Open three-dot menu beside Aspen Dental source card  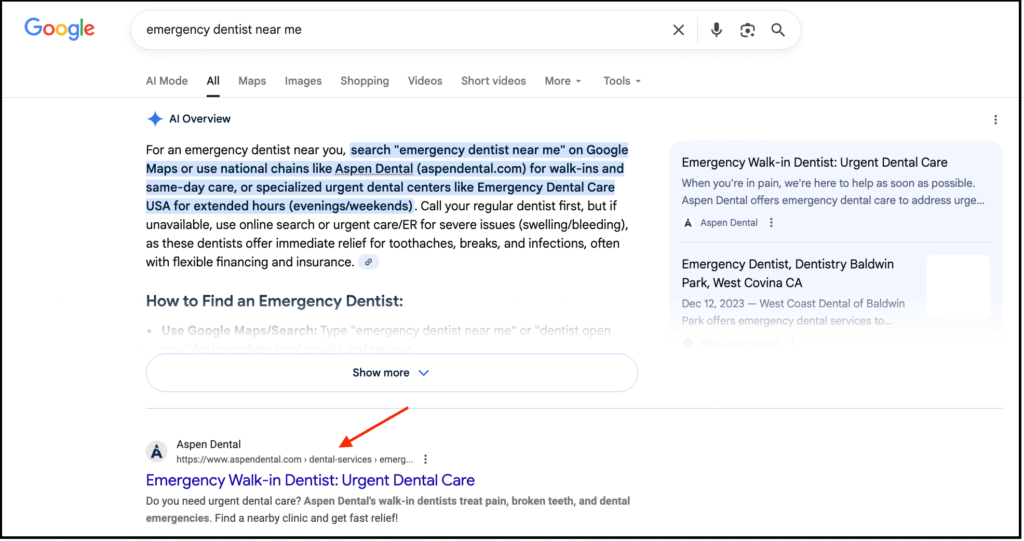pyautogui.click(x=771, y=223)
